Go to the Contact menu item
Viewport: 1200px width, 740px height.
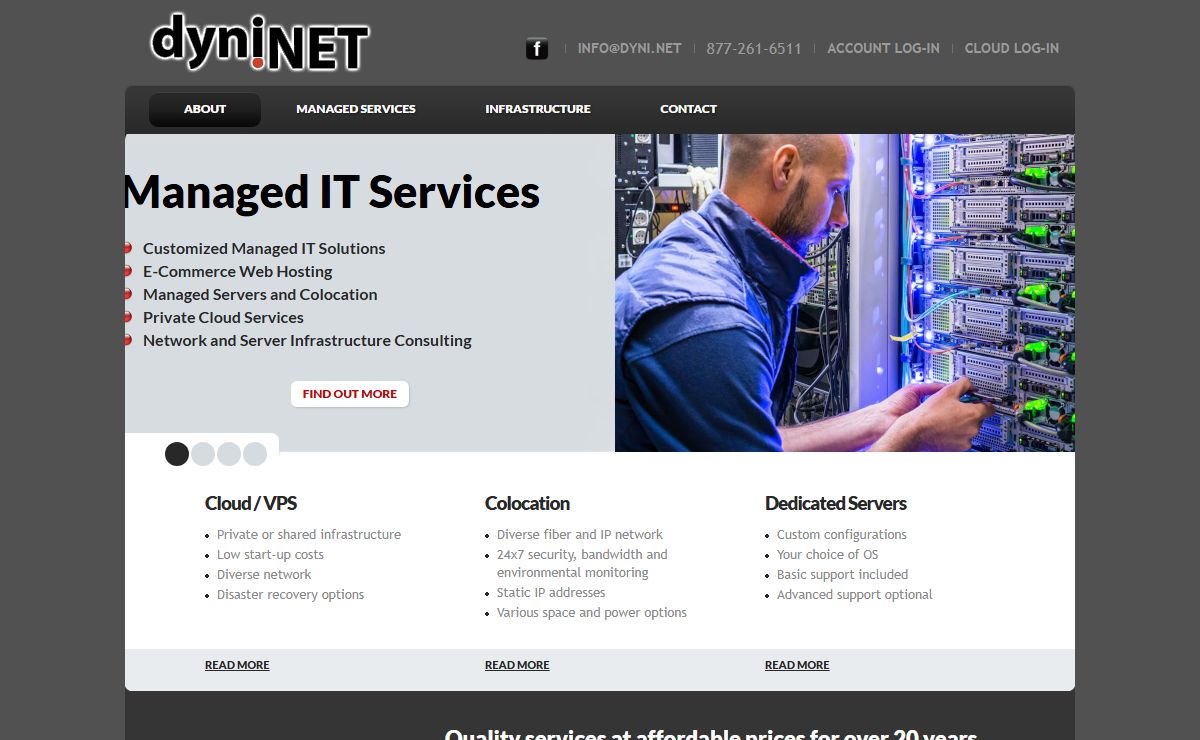coord(688,109)
